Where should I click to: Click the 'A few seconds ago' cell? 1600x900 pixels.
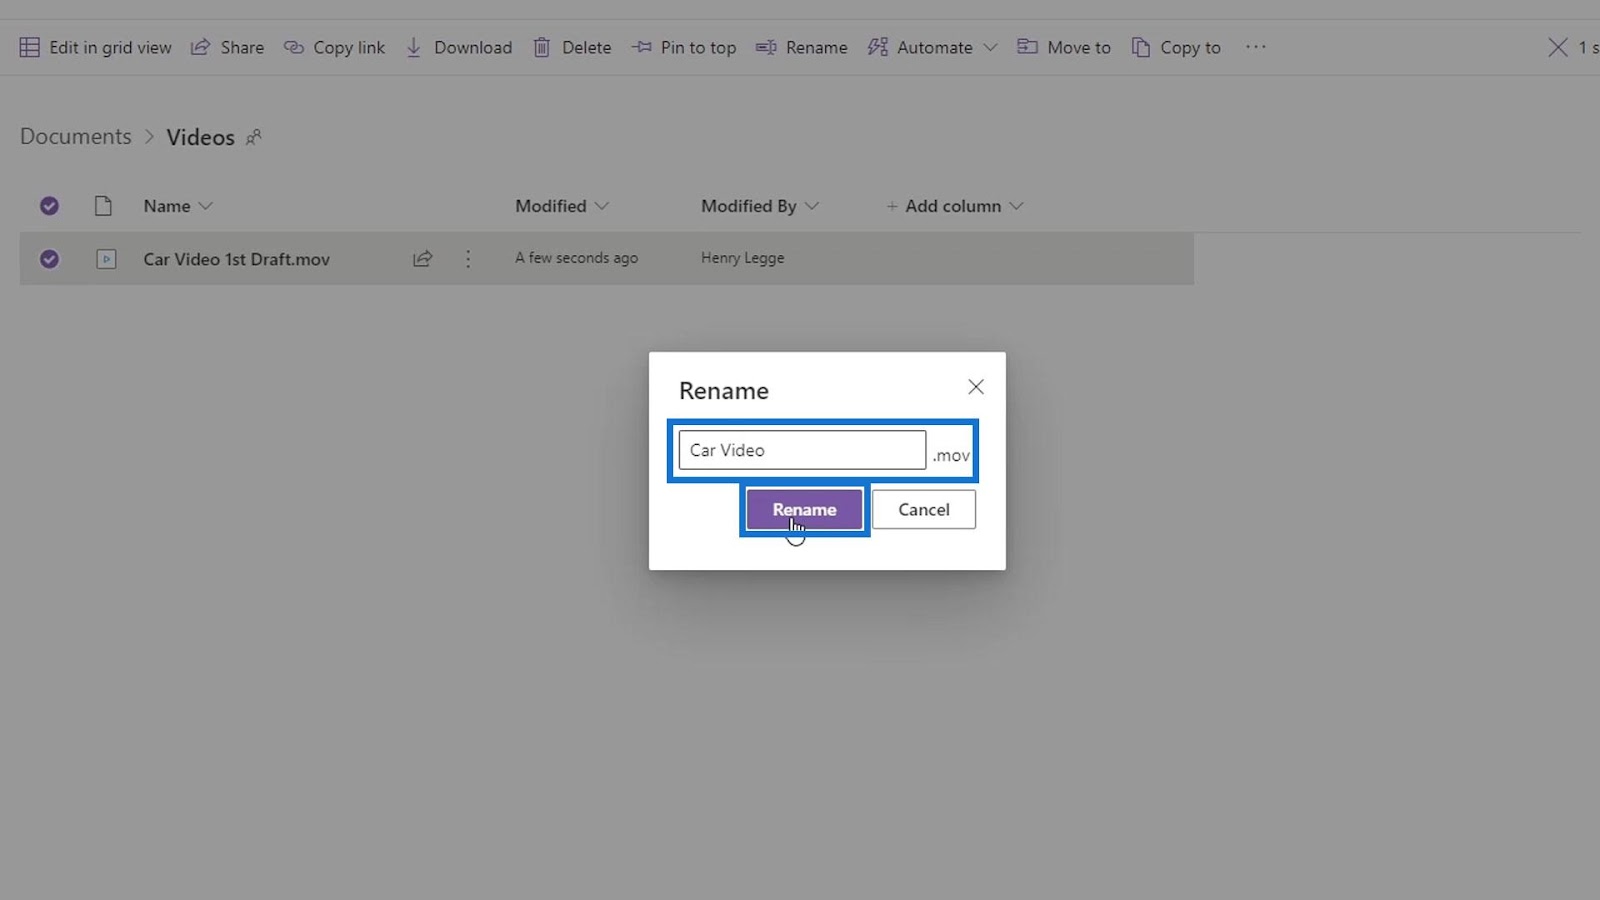(x=577, y=258)
